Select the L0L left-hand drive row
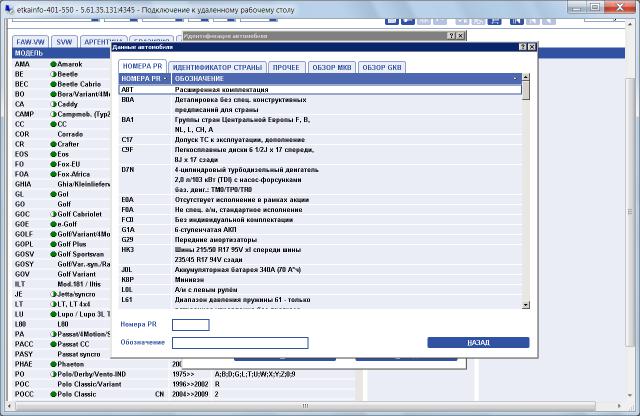640x416 pixels. click(320, 289)
